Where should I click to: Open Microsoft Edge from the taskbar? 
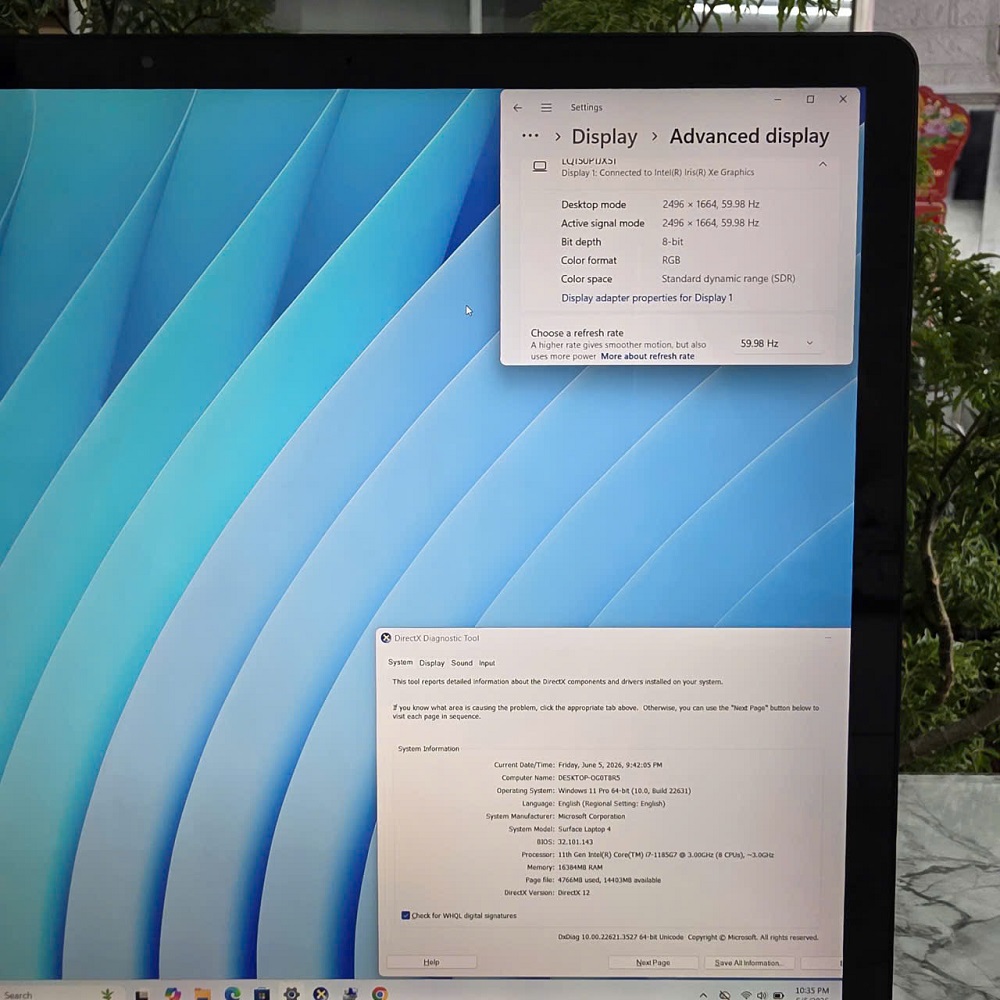click(232, 994)
